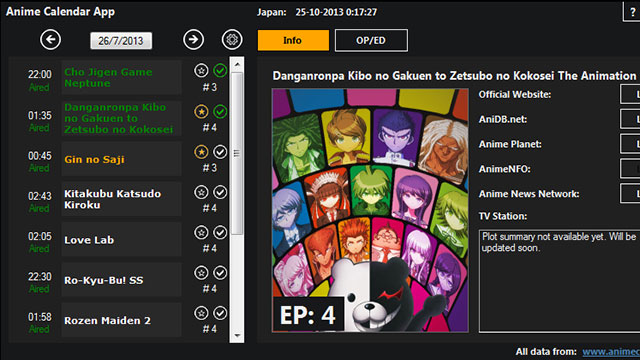Open help with the question mark button
The image size is (640, 360).
[632, 11]
